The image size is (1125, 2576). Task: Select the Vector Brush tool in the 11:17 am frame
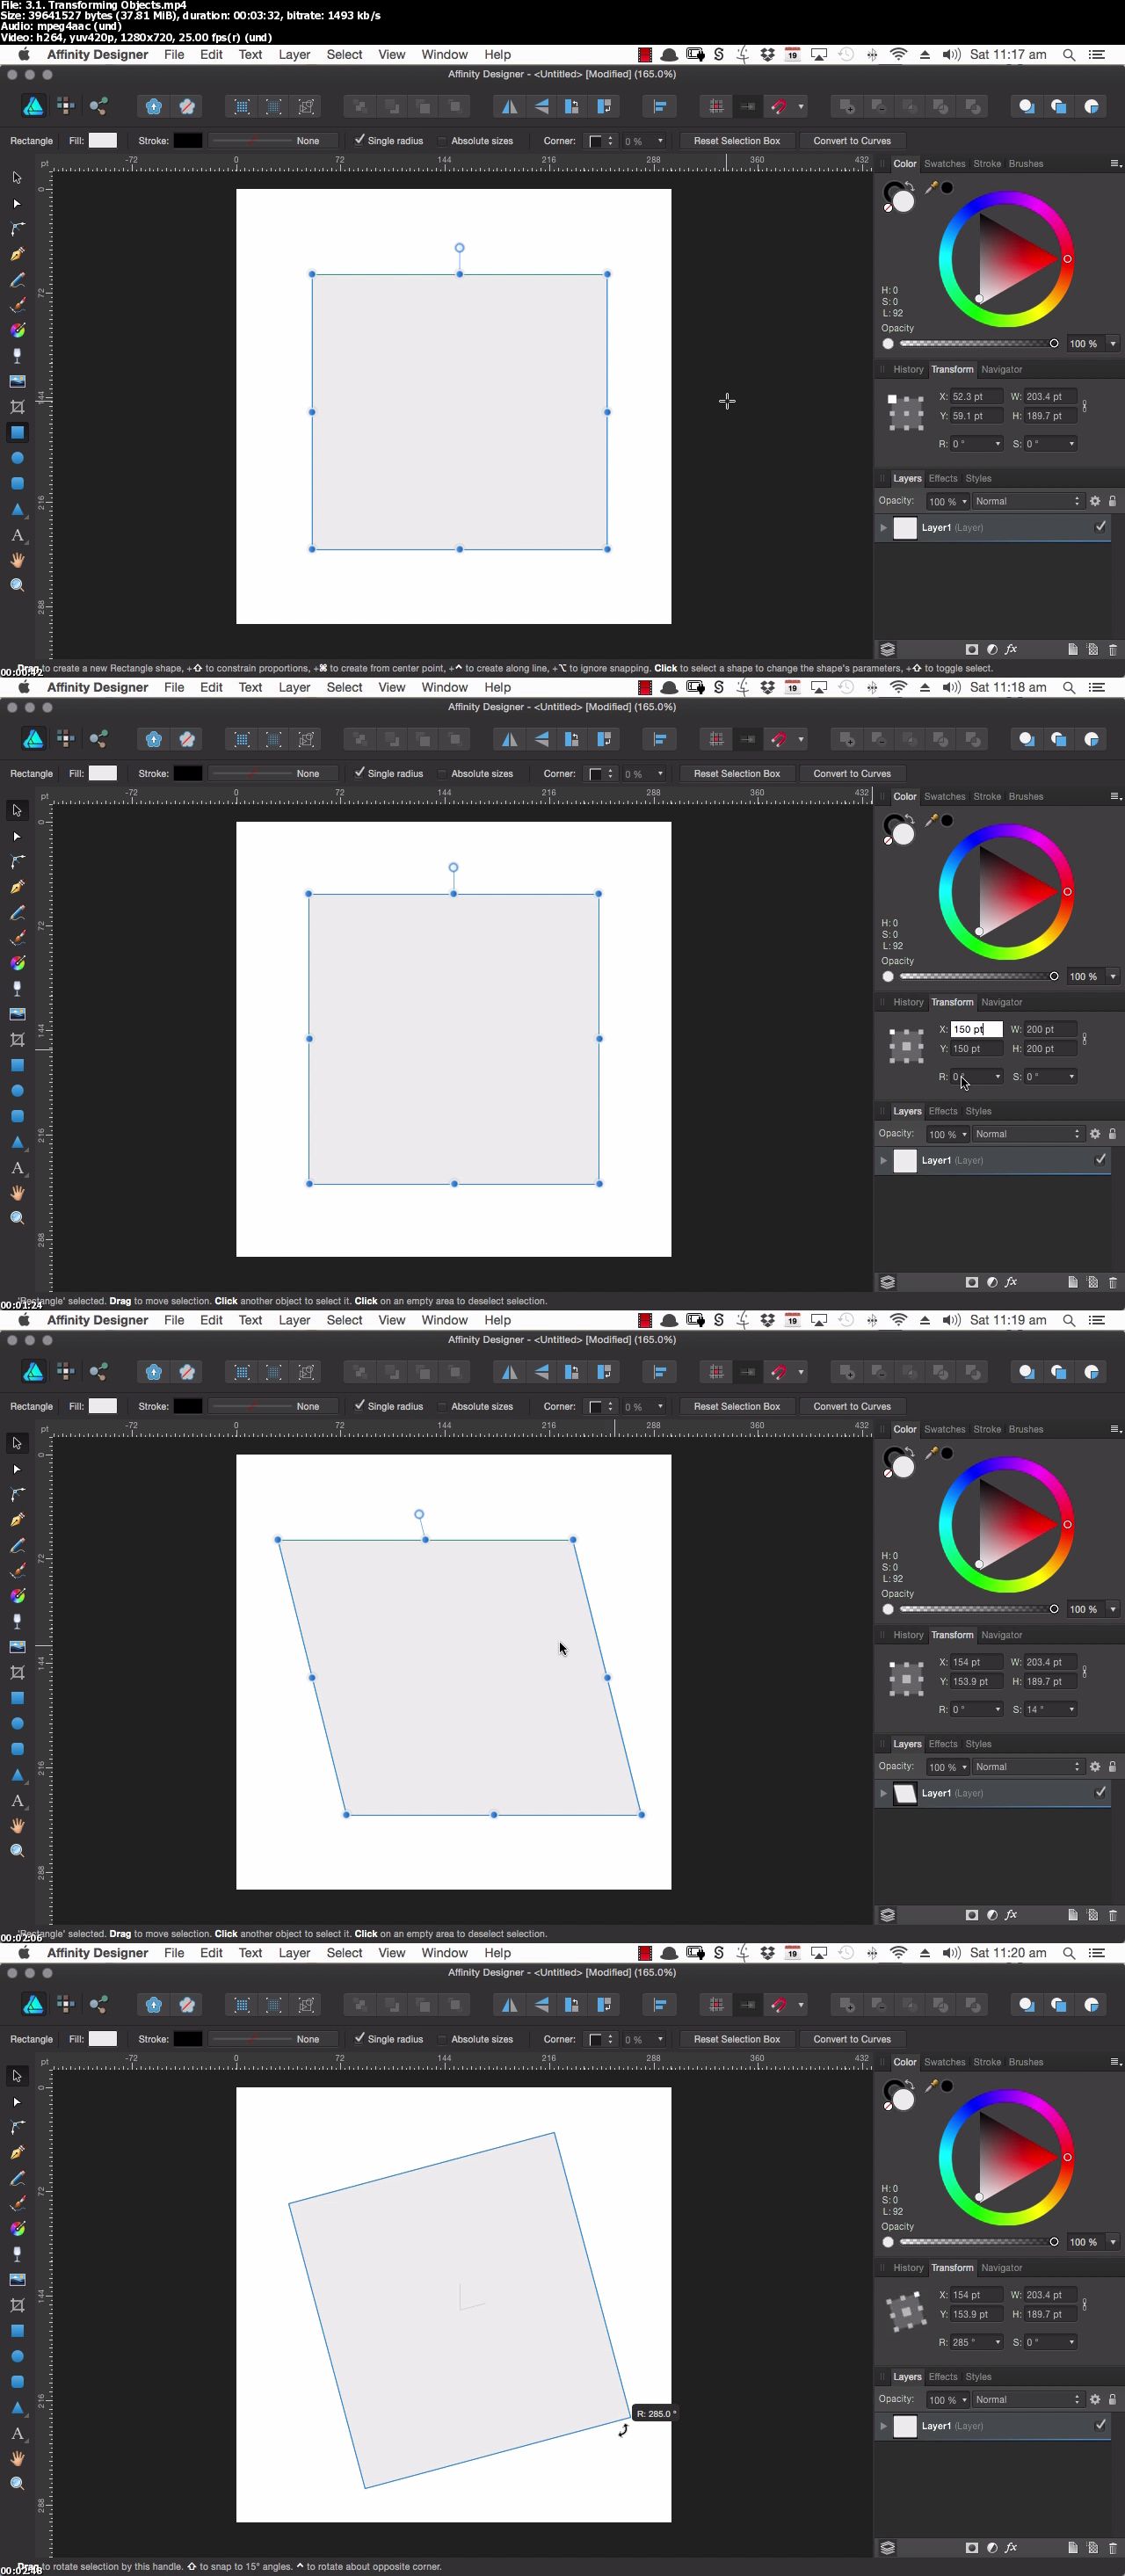click(17, 305)
